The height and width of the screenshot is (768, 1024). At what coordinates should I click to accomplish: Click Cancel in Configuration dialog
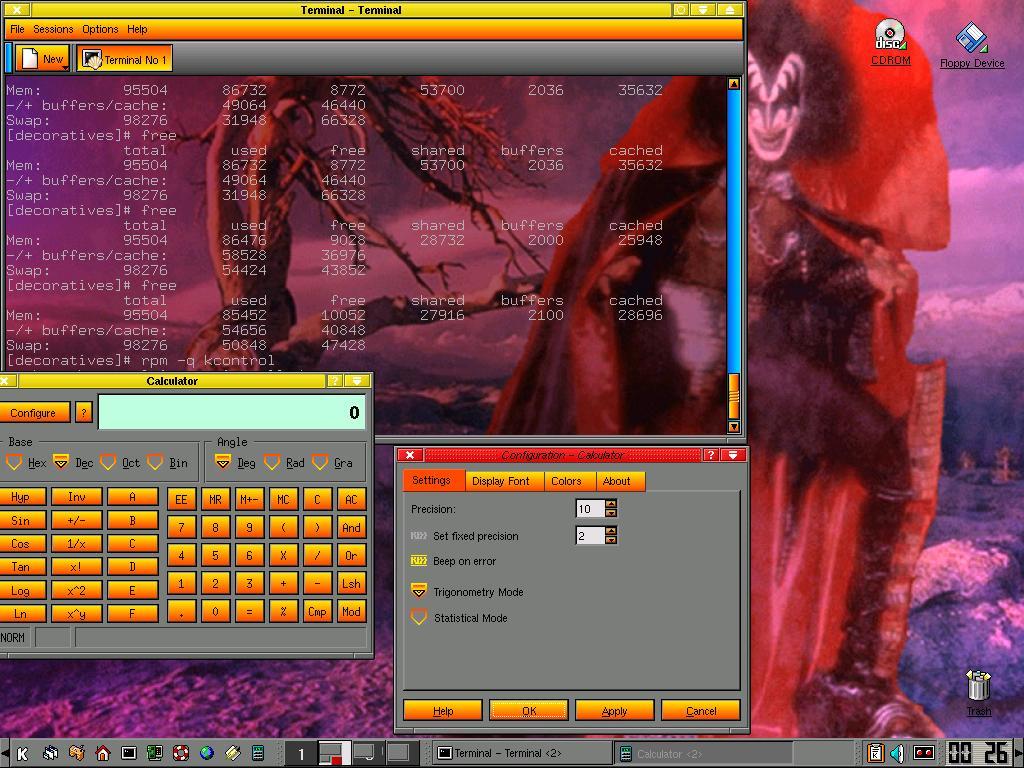(x=701, y=711)
